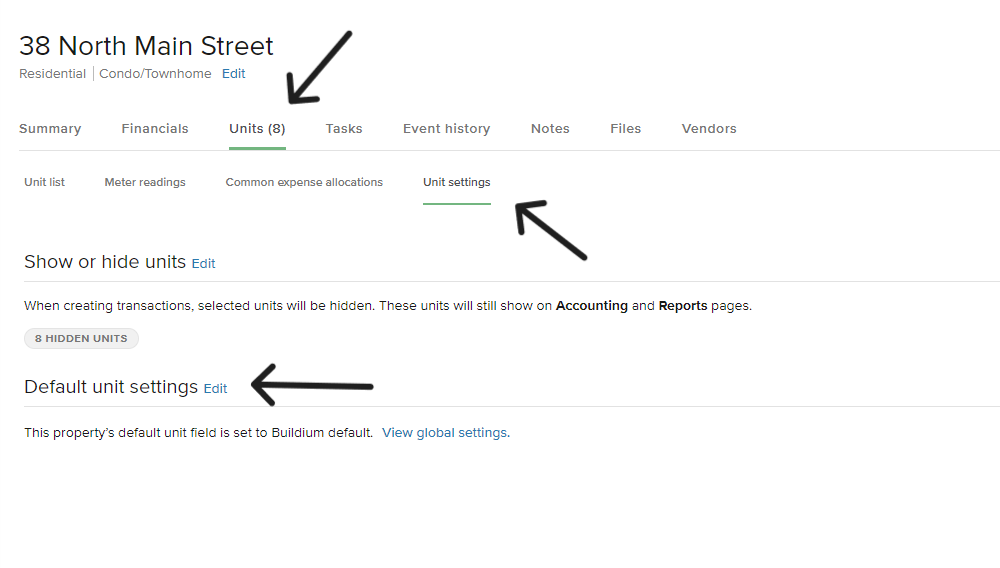This screenshot has width=1000, height=568.
Task: Click the bold Reports text
Action: point(683,306)
